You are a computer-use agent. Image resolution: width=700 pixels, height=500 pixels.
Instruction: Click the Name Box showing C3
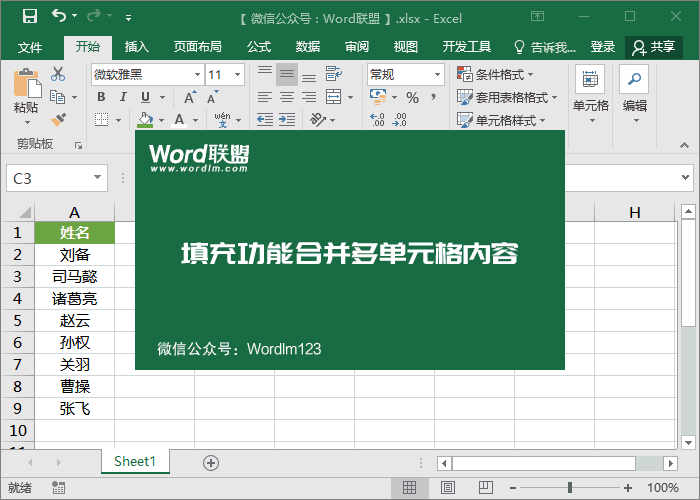click(x=57, y=179)
